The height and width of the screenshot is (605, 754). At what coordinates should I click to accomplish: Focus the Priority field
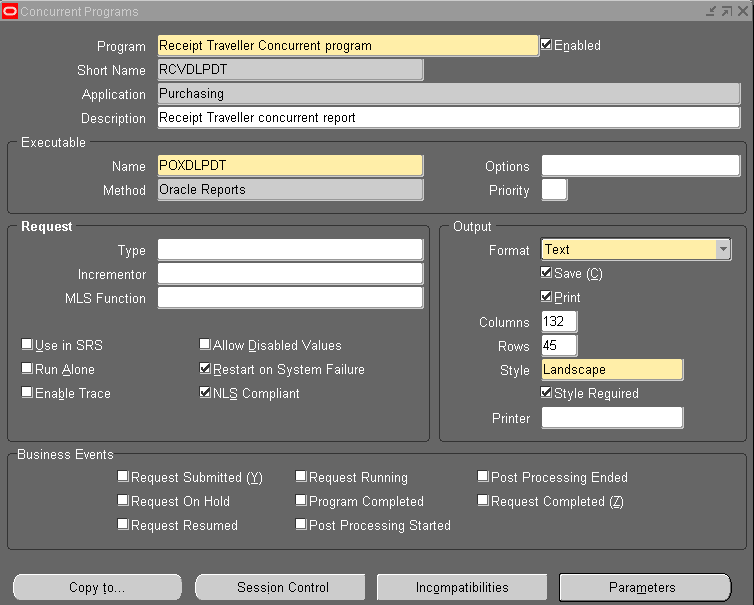554,189
